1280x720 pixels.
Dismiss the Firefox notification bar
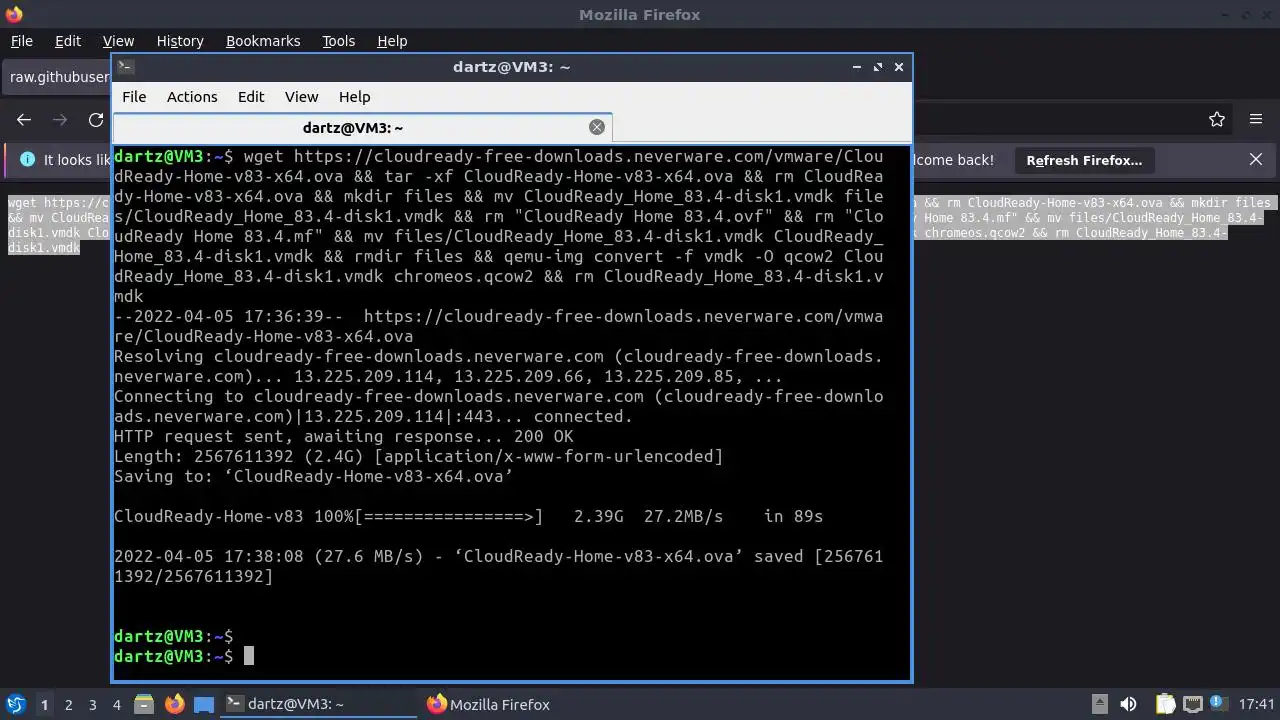coord(1256,160)
